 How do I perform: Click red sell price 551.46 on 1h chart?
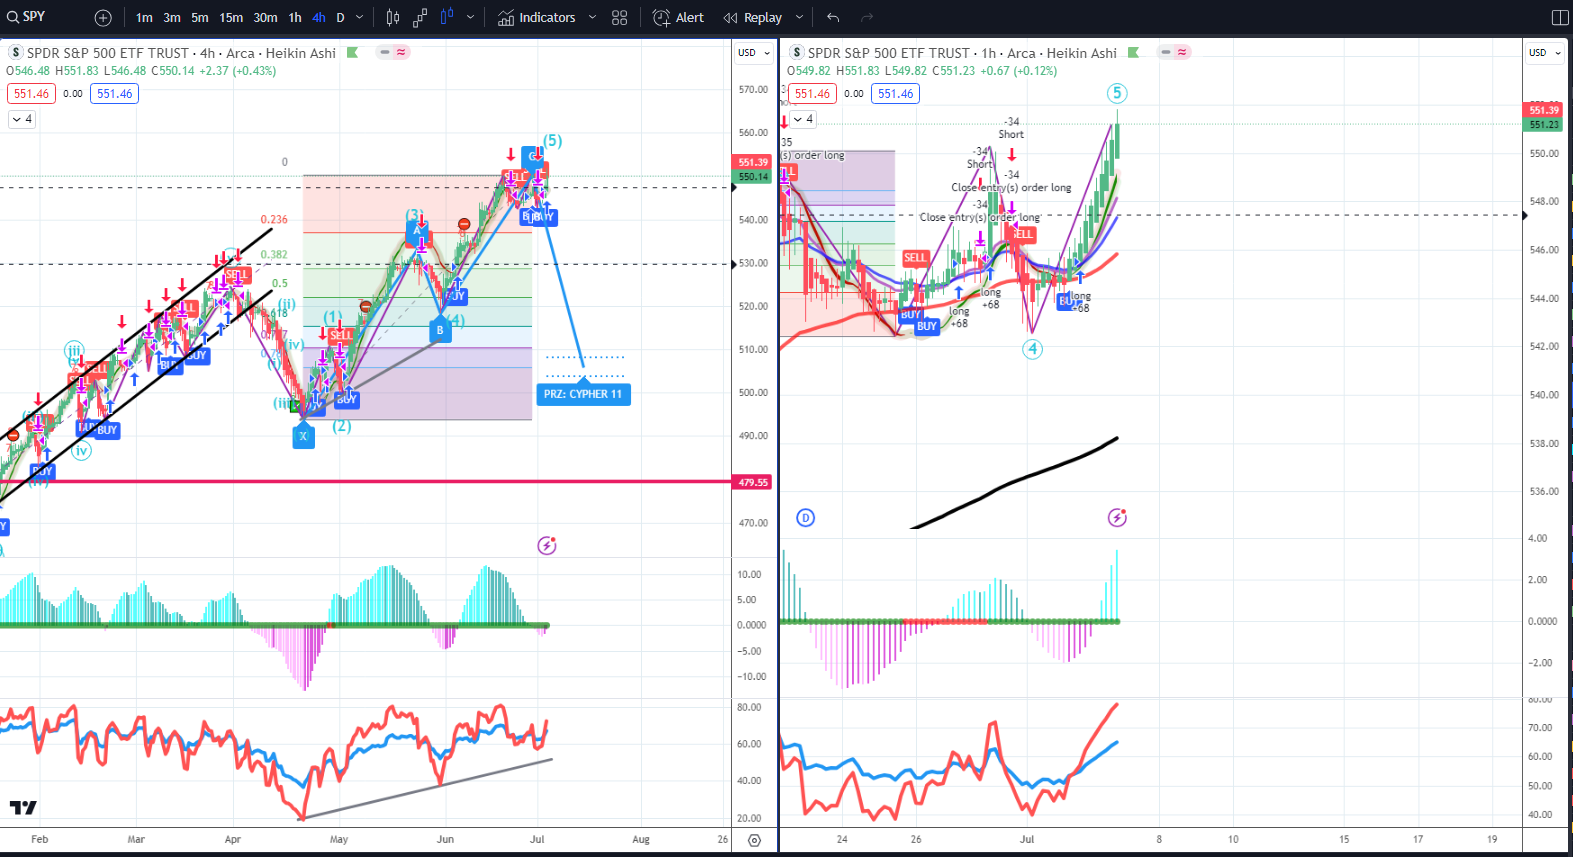tap(812, 93)
